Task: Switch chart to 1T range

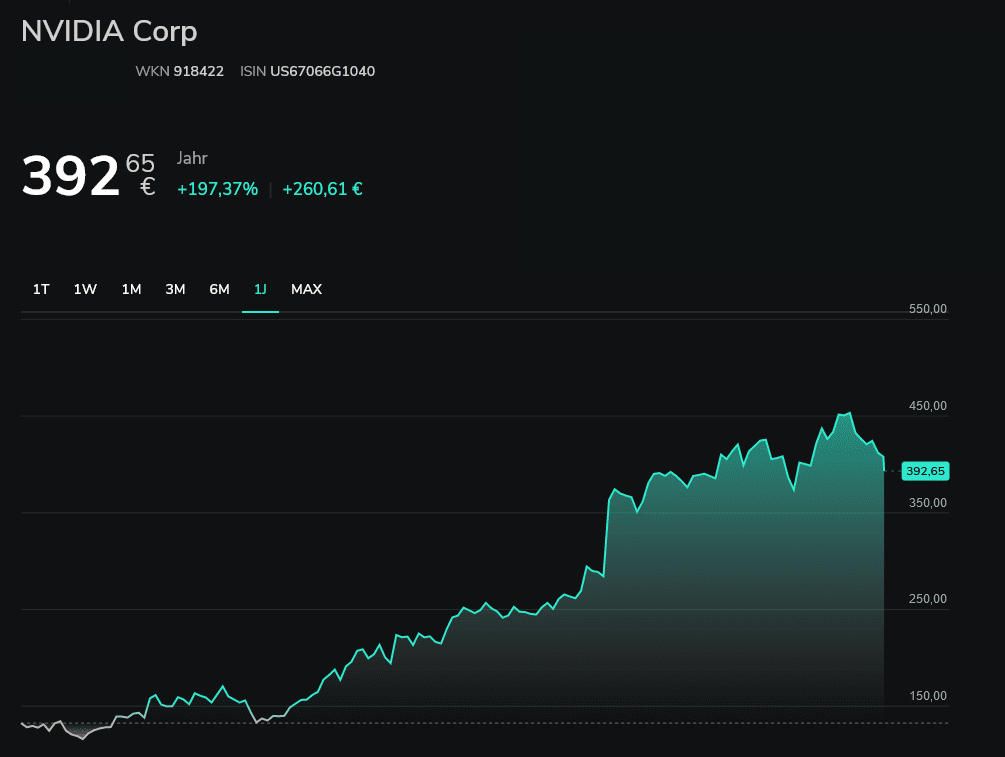Action: coord(41,289)
